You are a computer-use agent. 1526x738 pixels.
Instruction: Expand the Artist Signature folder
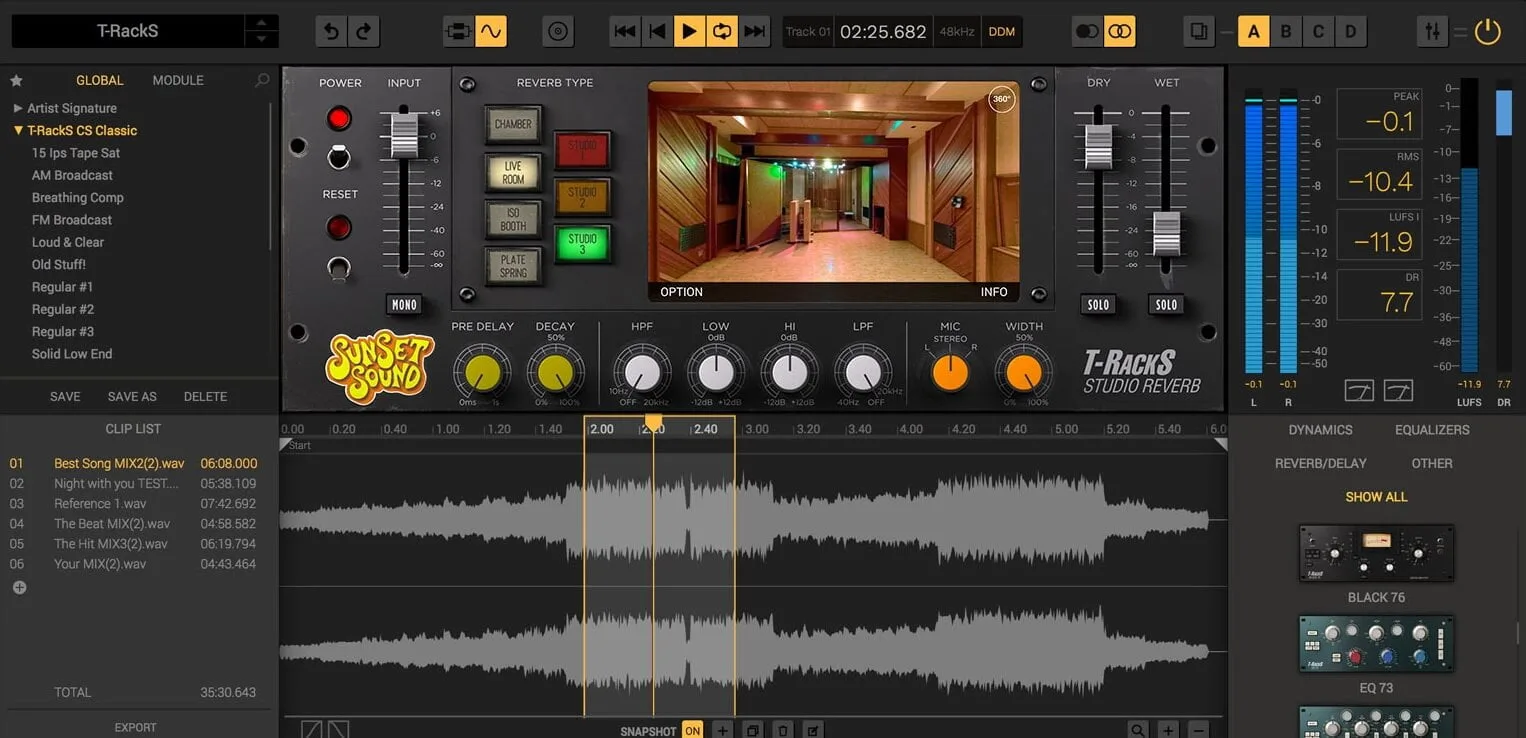coord(18,108)
